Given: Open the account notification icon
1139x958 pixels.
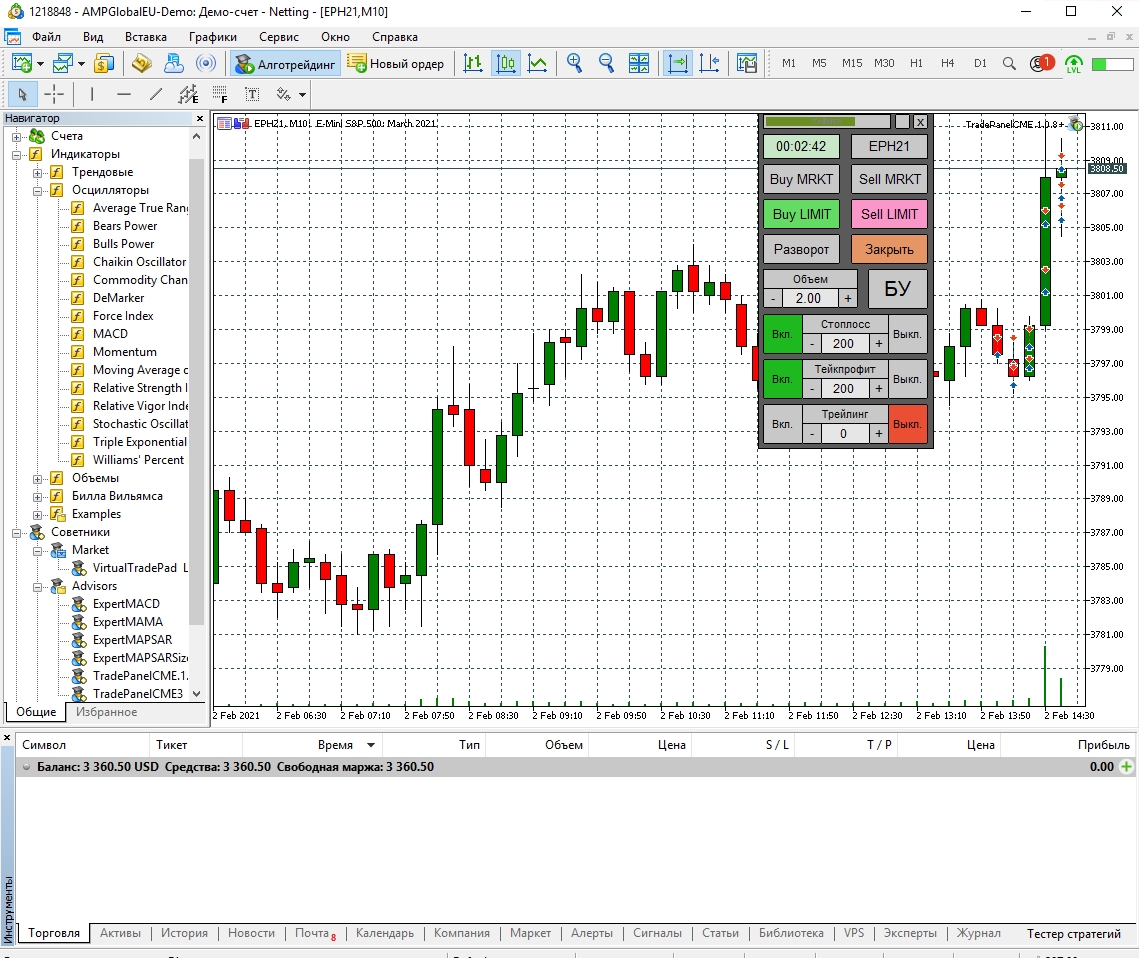Looking at the screenshot, I should [1042, 64].
